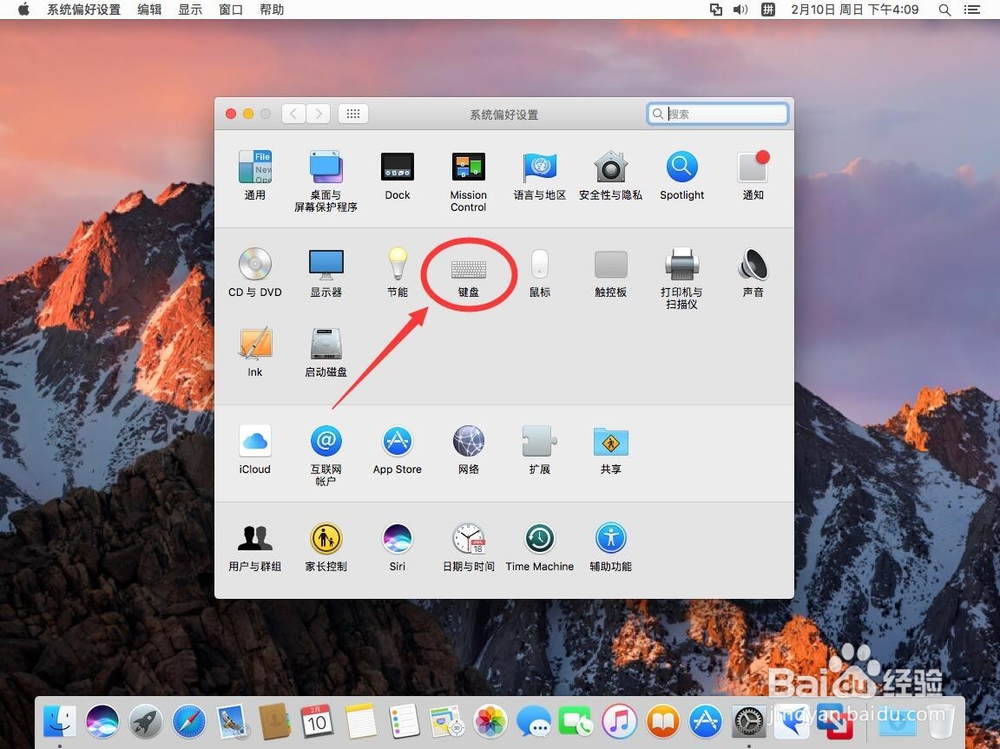This screenshot has width=1000, height=749.
Task: Open FaceTime from the Dock
Action: click(576, 722)
